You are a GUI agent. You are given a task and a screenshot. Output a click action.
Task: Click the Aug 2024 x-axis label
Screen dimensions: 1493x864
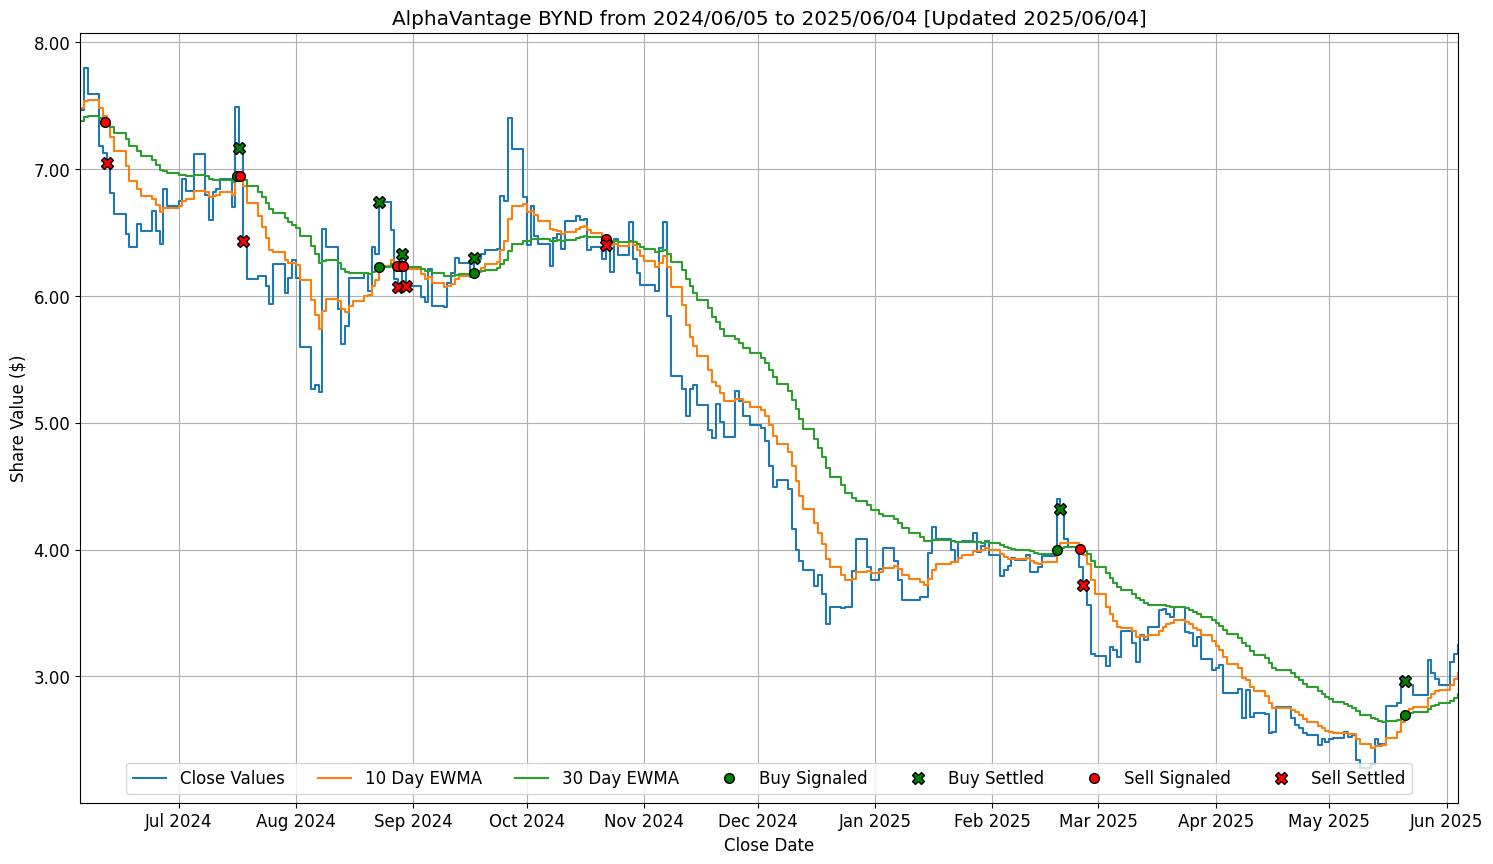point(296,821)
